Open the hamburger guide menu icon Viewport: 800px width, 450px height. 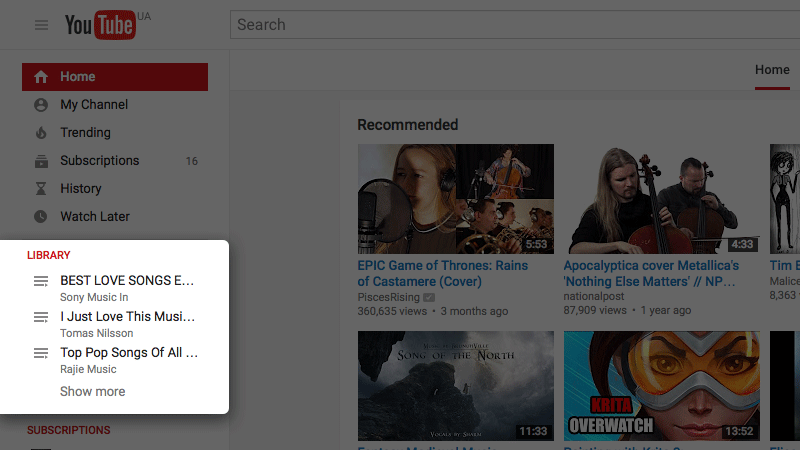[41, 24]
